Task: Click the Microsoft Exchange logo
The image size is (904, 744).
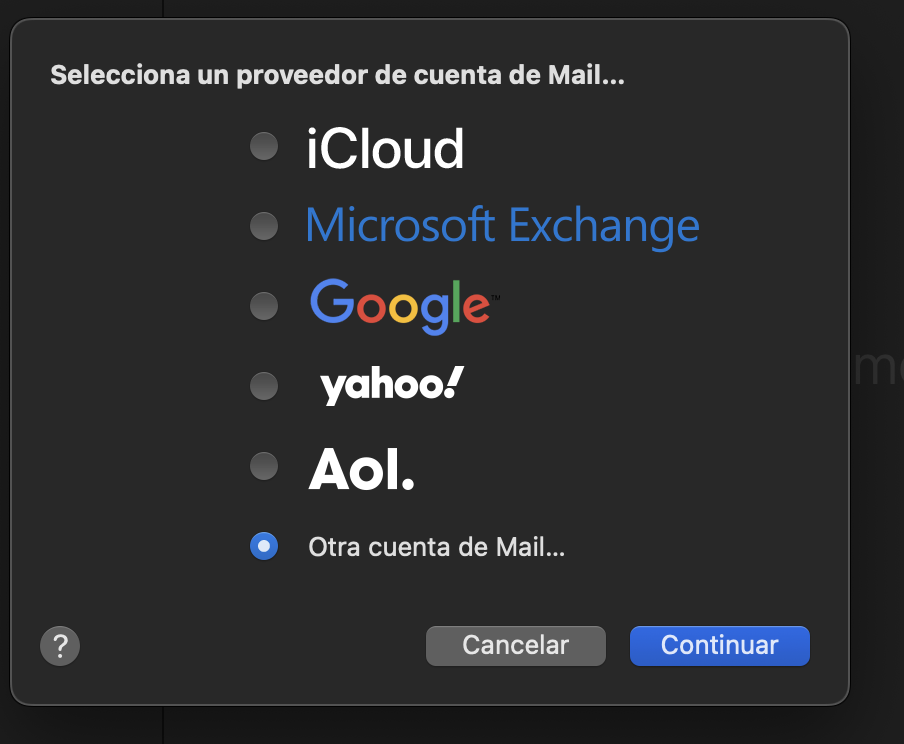Action: (502, 225)
